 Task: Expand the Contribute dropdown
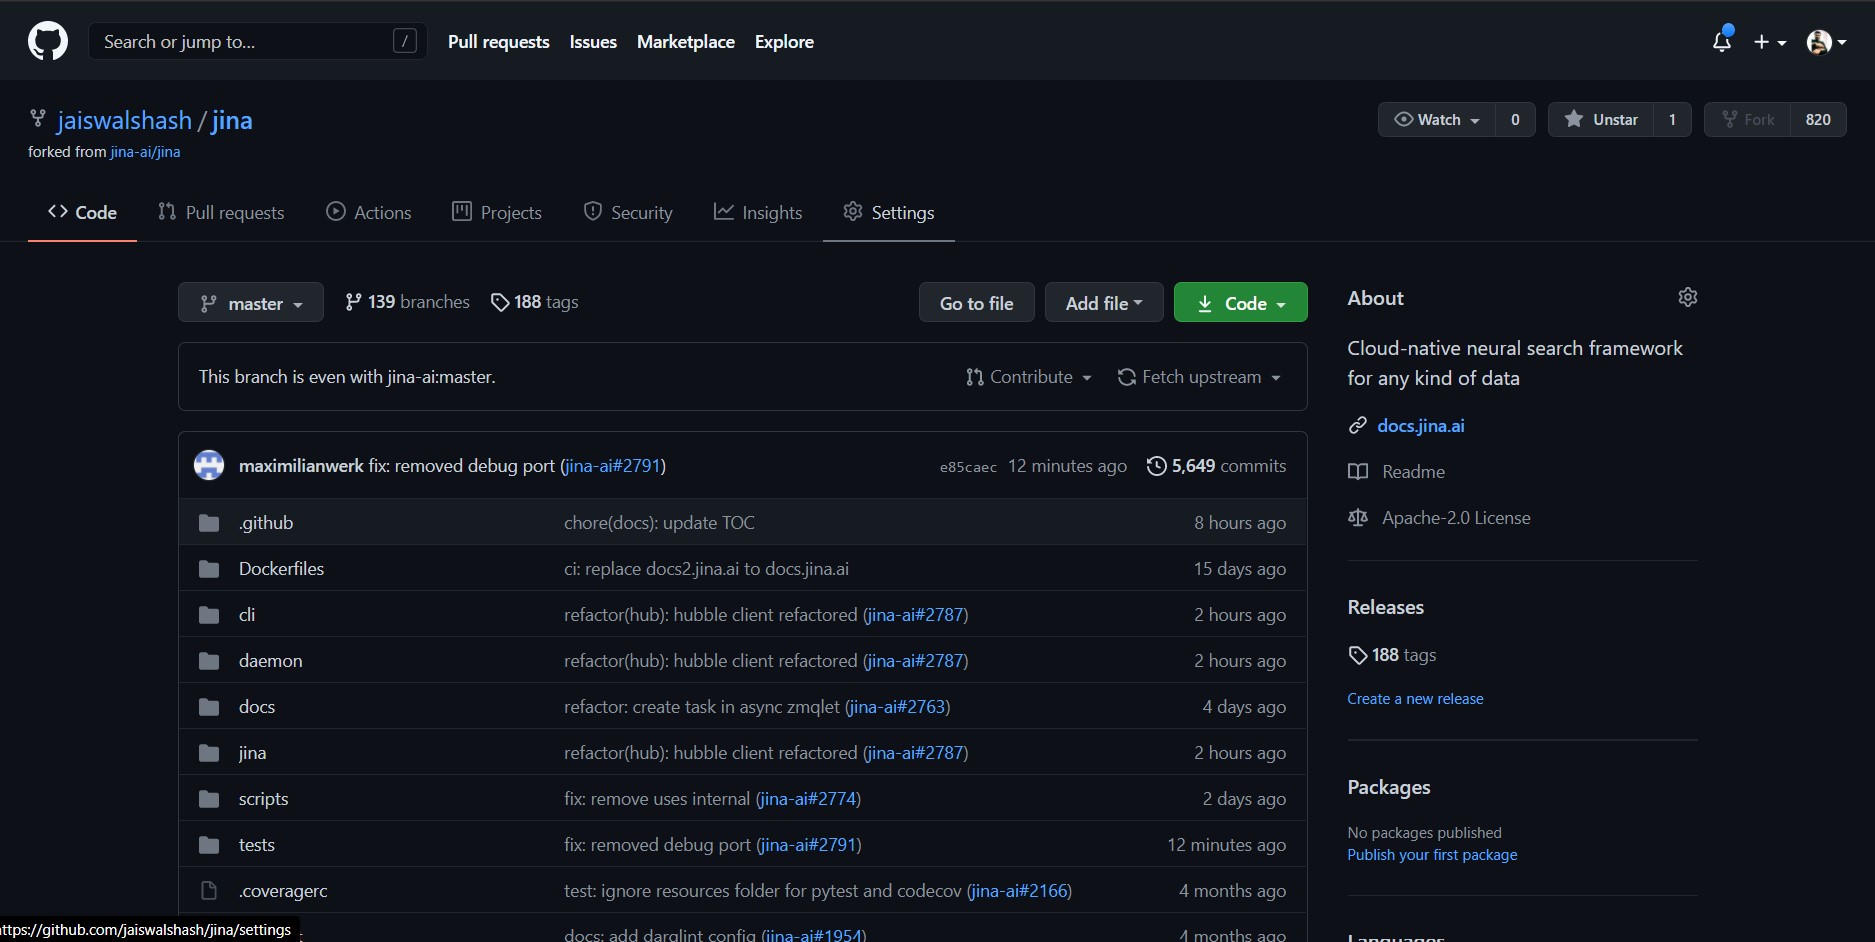click(1029, 377)
